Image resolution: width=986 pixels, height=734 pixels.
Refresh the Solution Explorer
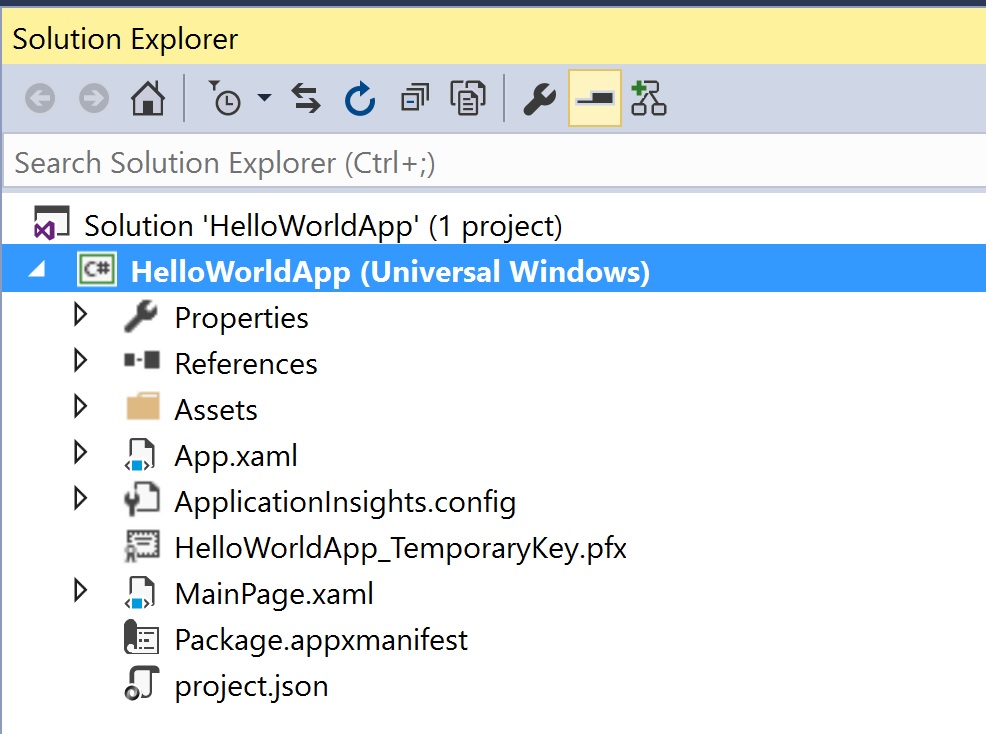[x=360, y=98]
